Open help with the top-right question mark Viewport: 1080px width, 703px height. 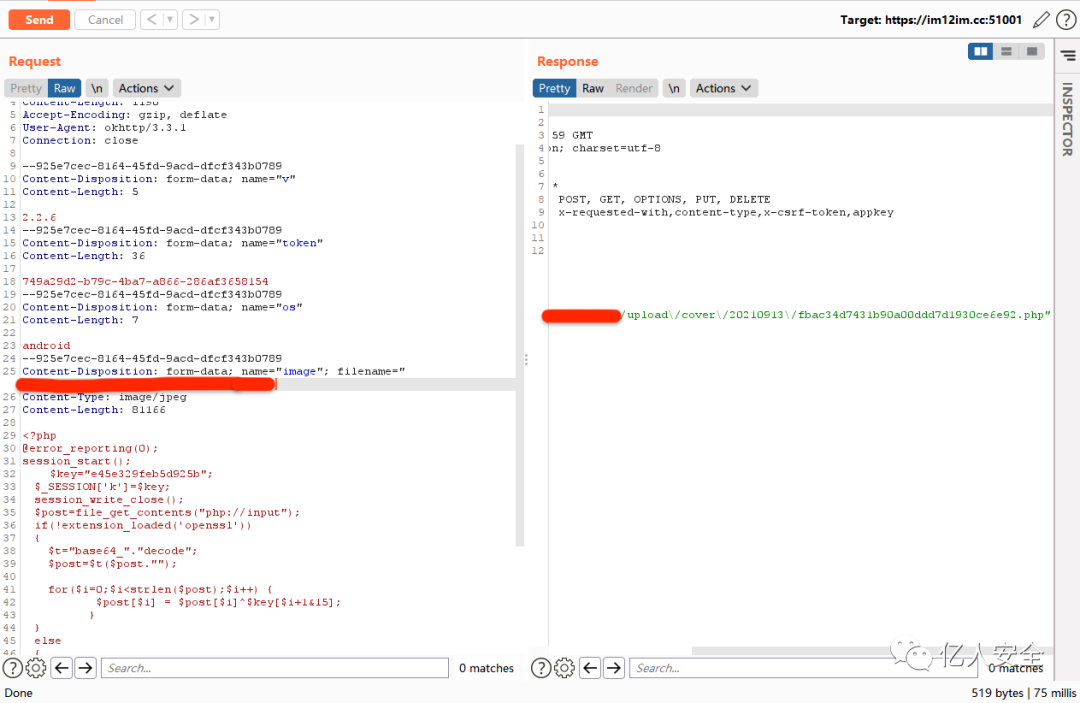1066,20
